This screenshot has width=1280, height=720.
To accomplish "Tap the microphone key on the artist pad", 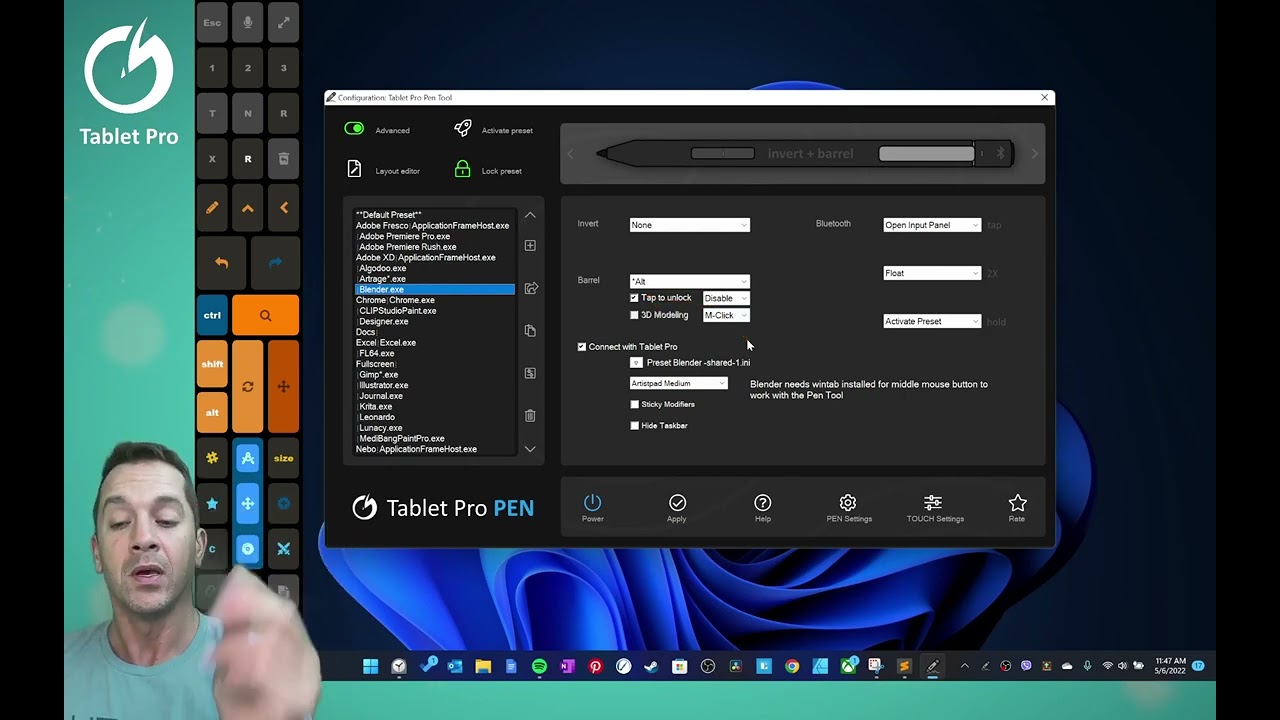I will click(248, 23).
